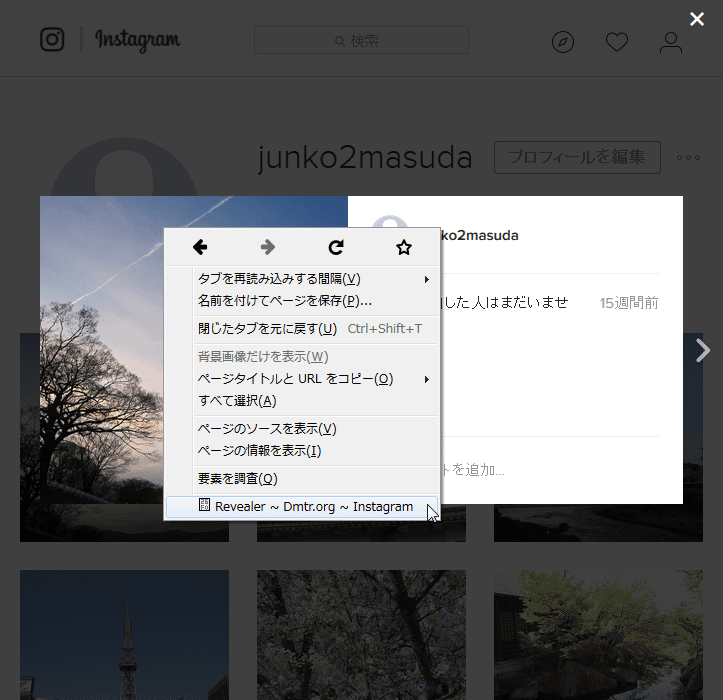The image size is (723, 700).
Task: Go to next photo with right chevron
Action: 702,350
